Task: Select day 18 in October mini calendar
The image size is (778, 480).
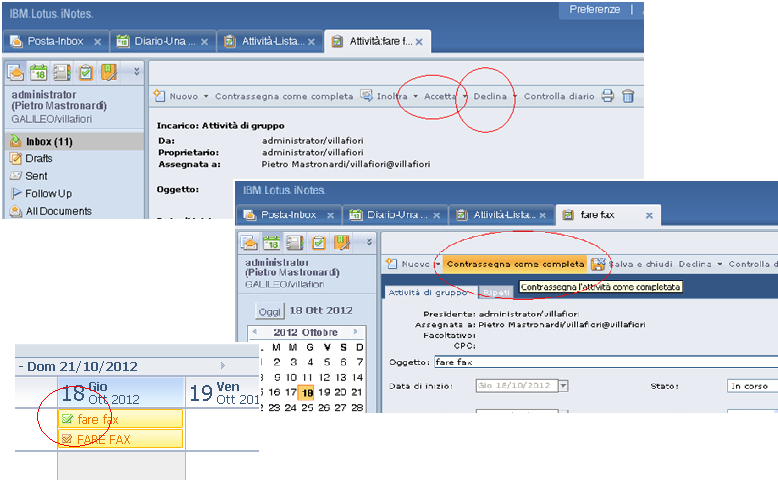Action: click(x=307, y=393)
